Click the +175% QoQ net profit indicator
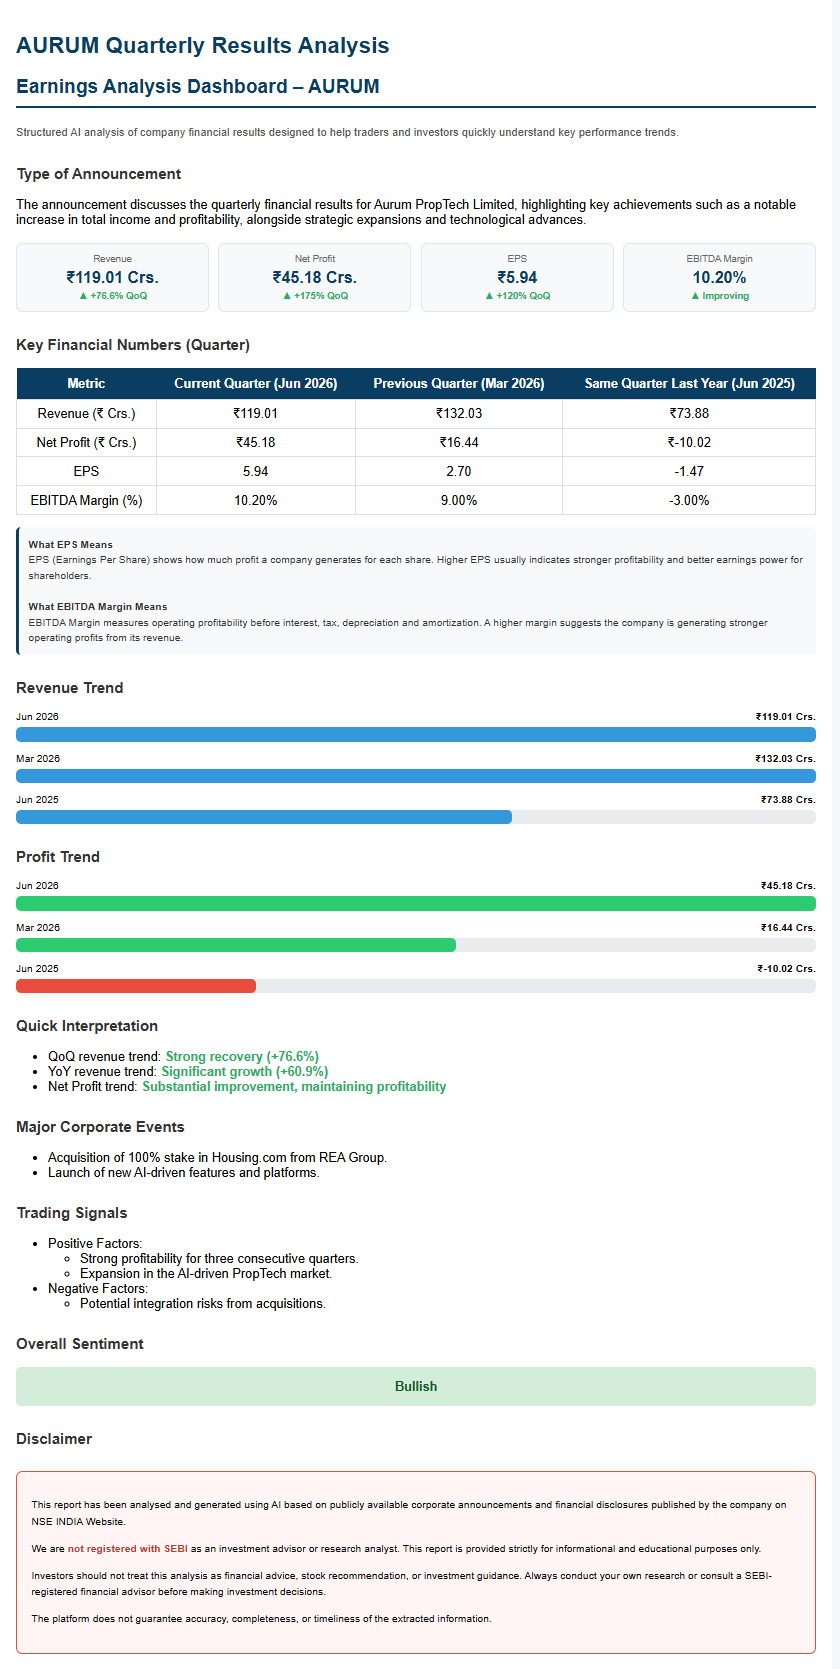The image size is (840, 1669). 314,296
